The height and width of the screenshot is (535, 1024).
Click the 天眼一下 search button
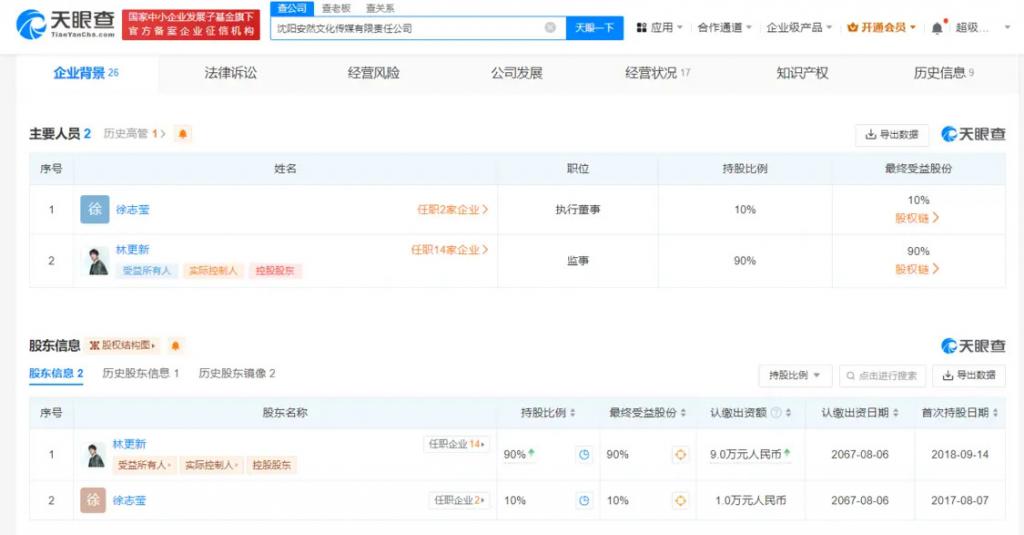[x=595, y=28]
